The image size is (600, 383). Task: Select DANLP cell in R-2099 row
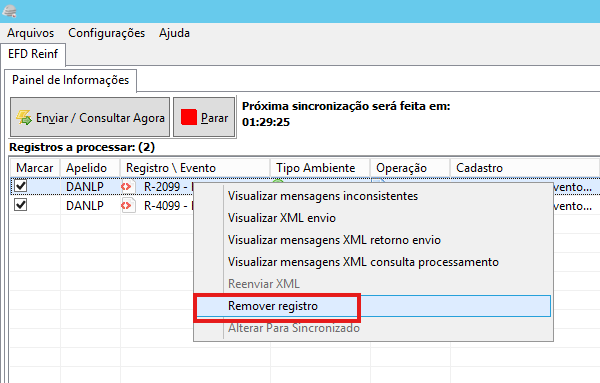coord(85,187)
